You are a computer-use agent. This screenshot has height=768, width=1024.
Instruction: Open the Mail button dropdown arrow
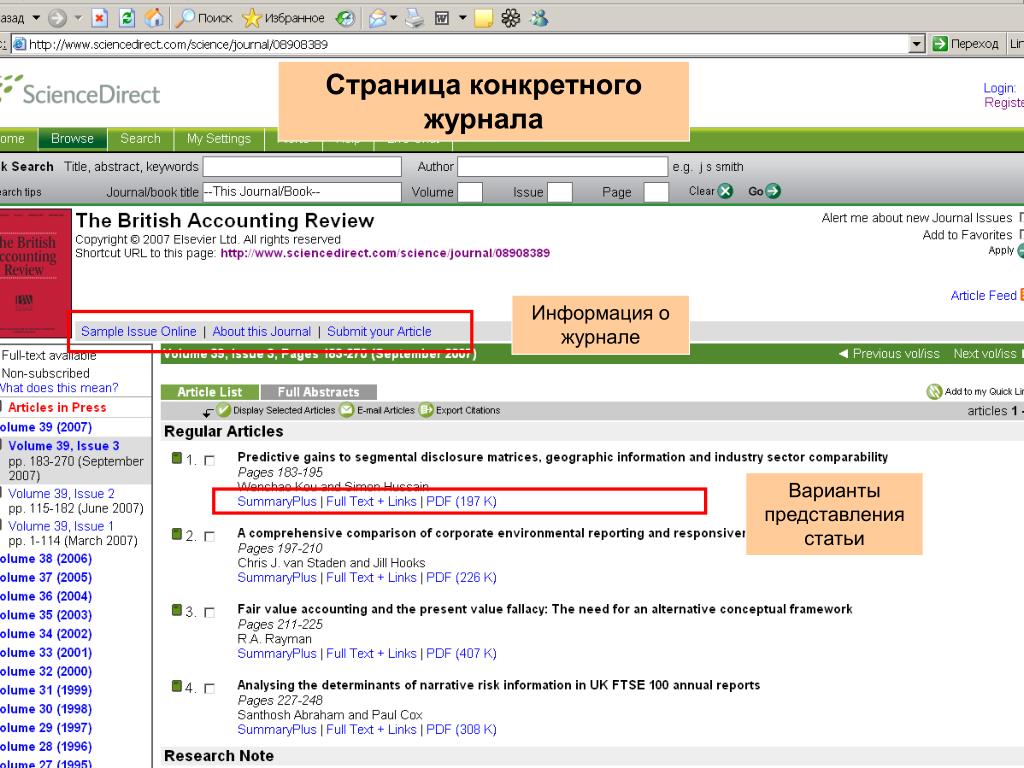[x=393, y=18]
